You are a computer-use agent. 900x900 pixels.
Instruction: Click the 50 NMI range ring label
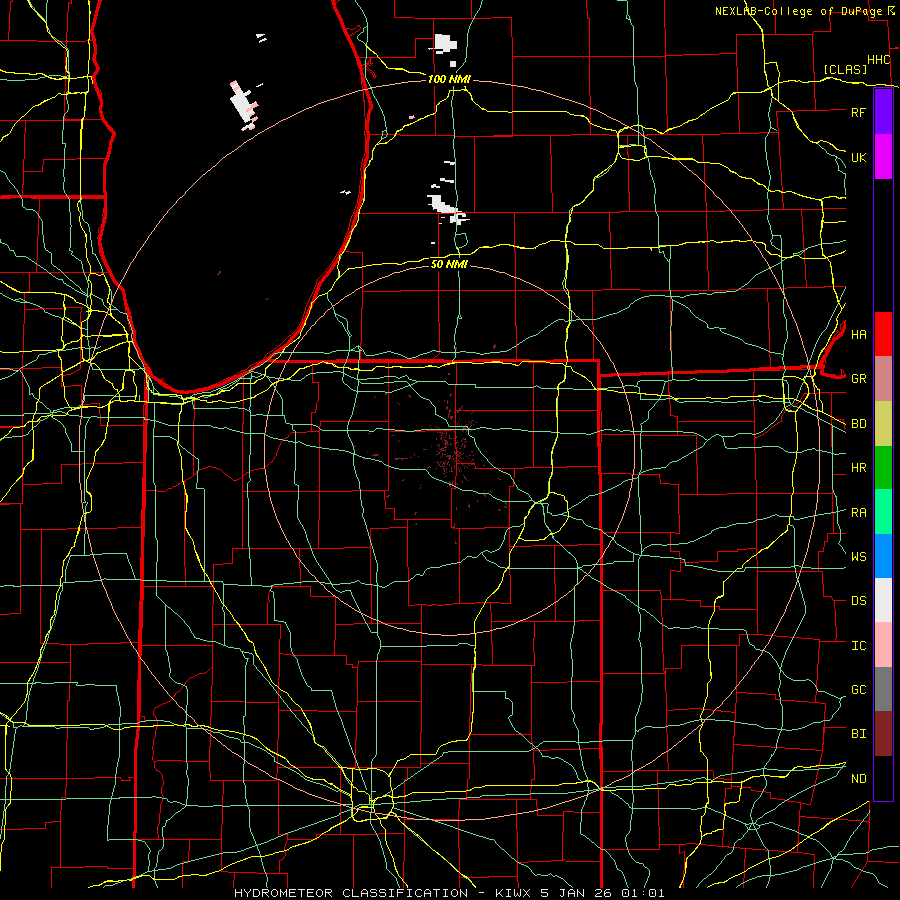click(449, 264)
